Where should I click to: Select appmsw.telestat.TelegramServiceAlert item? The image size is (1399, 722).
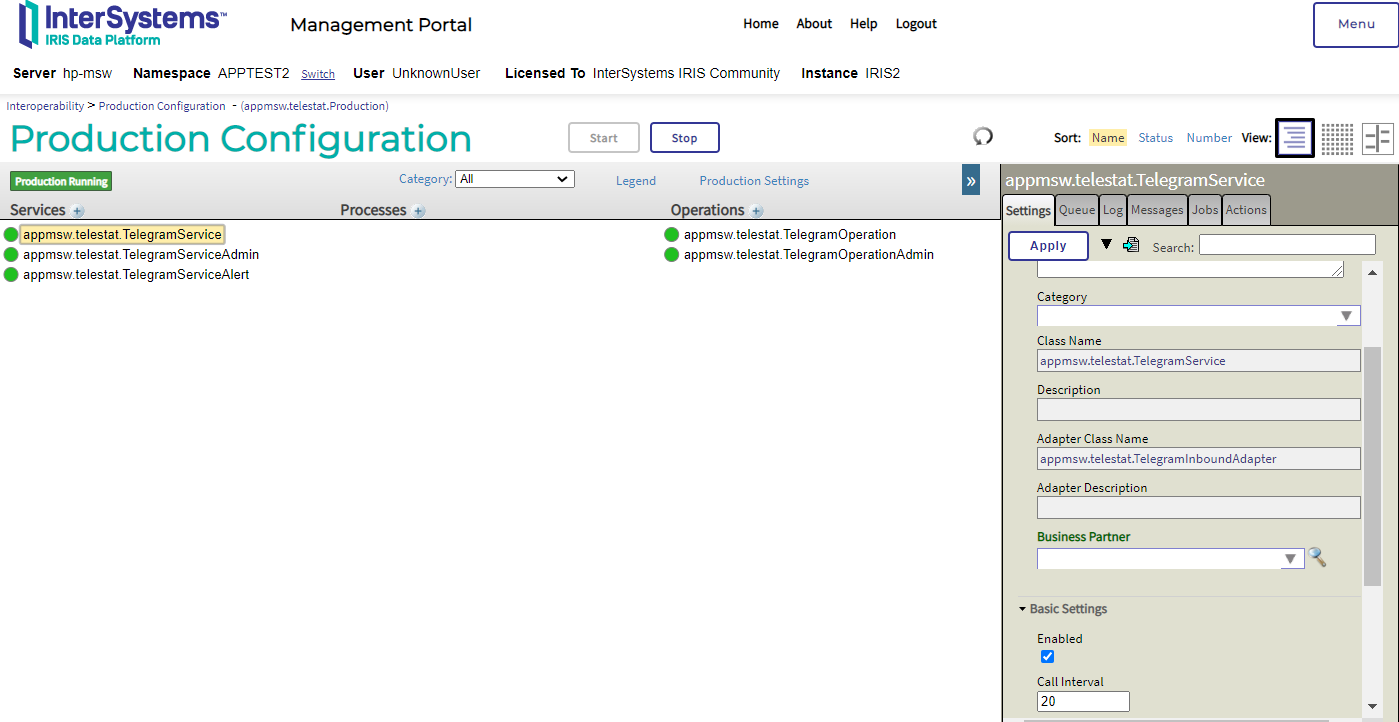[x=136, y=275]
